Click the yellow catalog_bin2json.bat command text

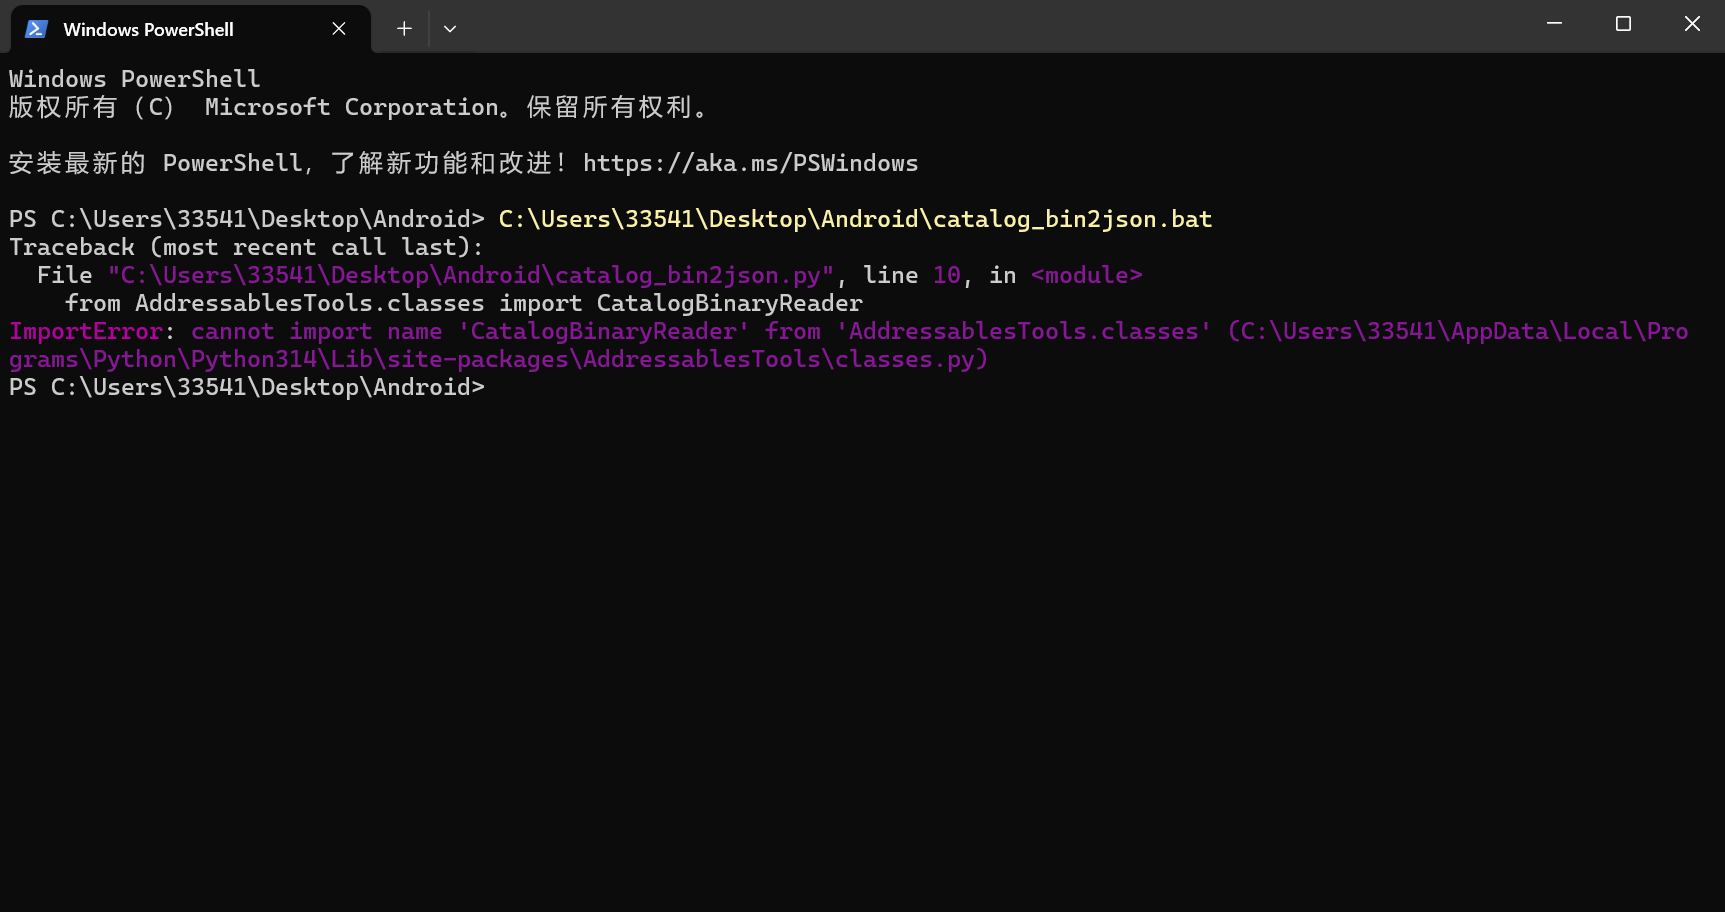click(x=855, y=219)
